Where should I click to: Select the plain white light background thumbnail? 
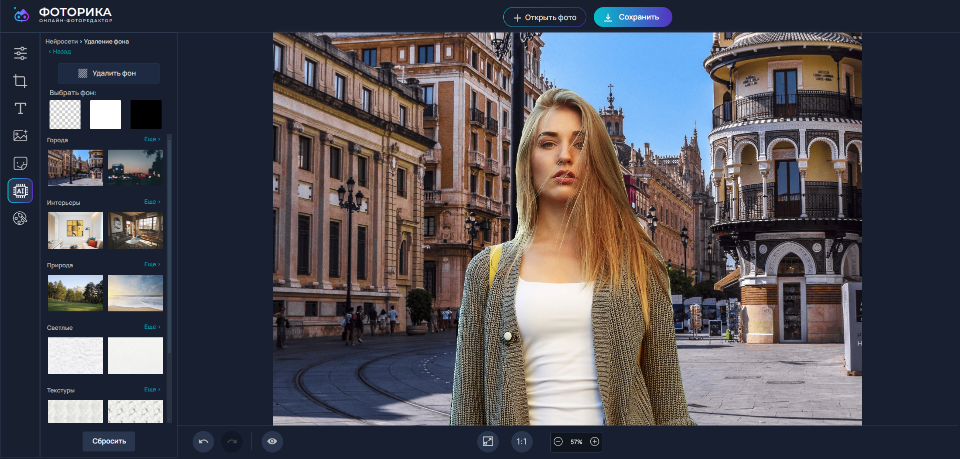(x=135, y=356)
